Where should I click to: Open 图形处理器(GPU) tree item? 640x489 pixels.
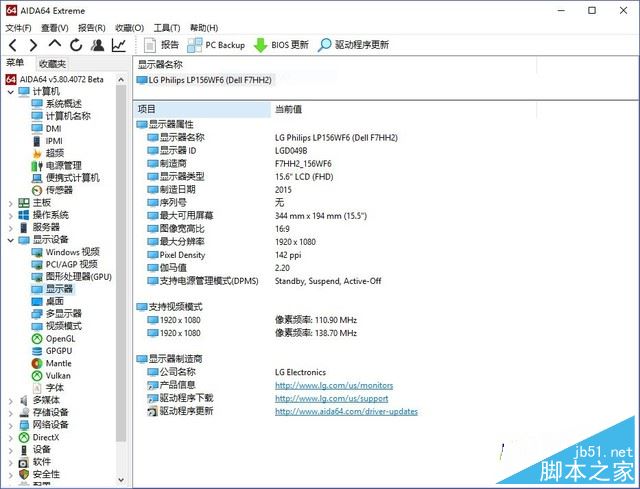(x=72, y=277)
